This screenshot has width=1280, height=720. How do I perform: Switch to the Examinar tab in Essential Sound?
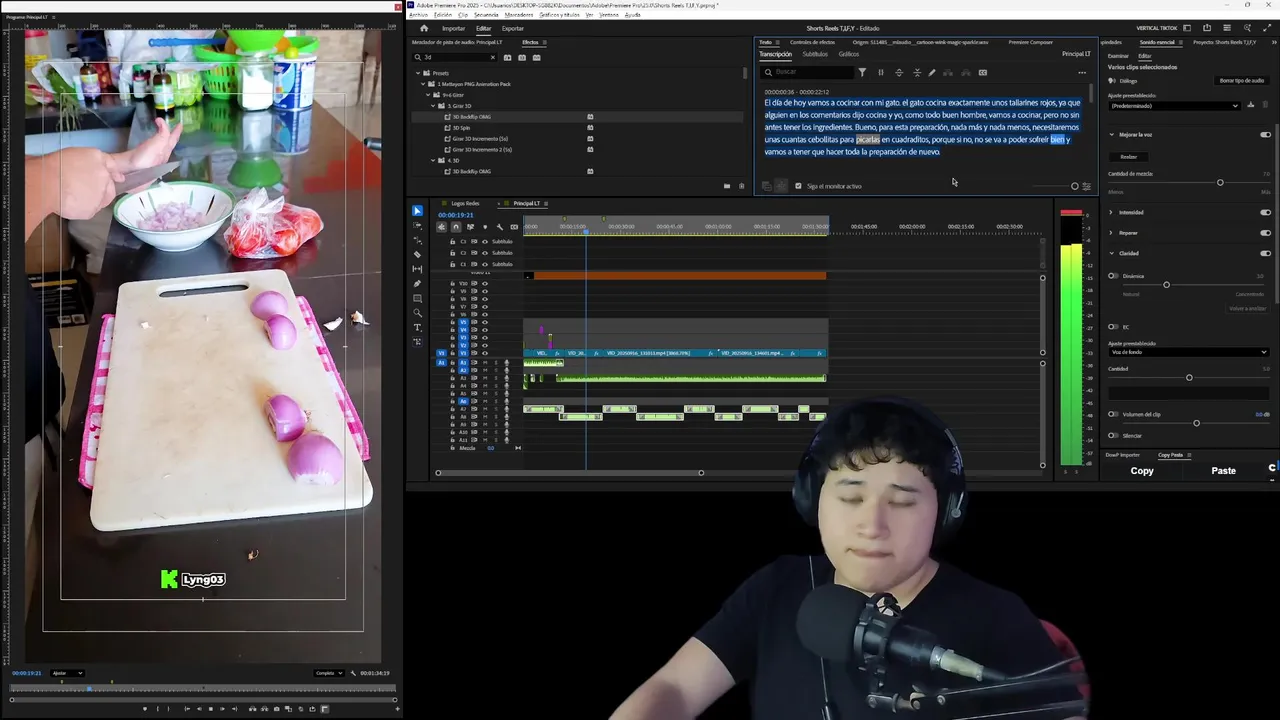(x=1118, y=56)
